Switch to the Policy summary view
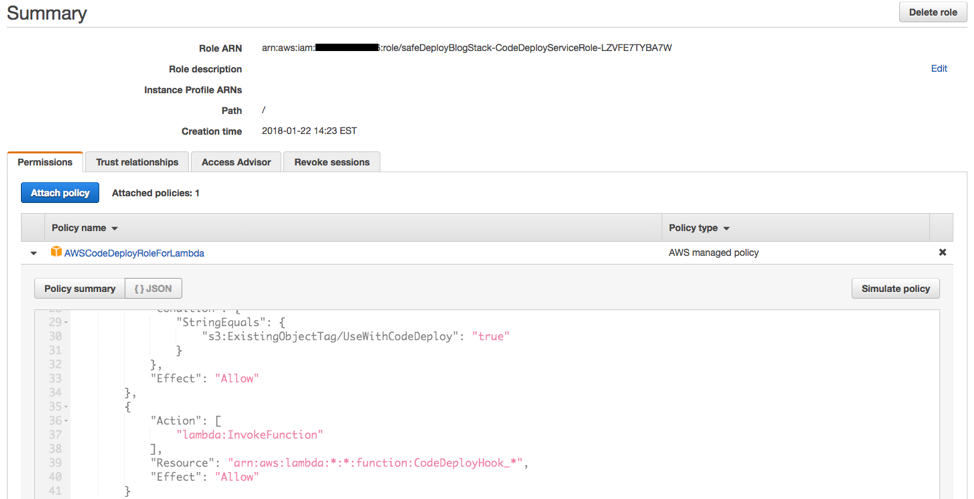This screenshot has width=974, height=499. tap(80, 289)
